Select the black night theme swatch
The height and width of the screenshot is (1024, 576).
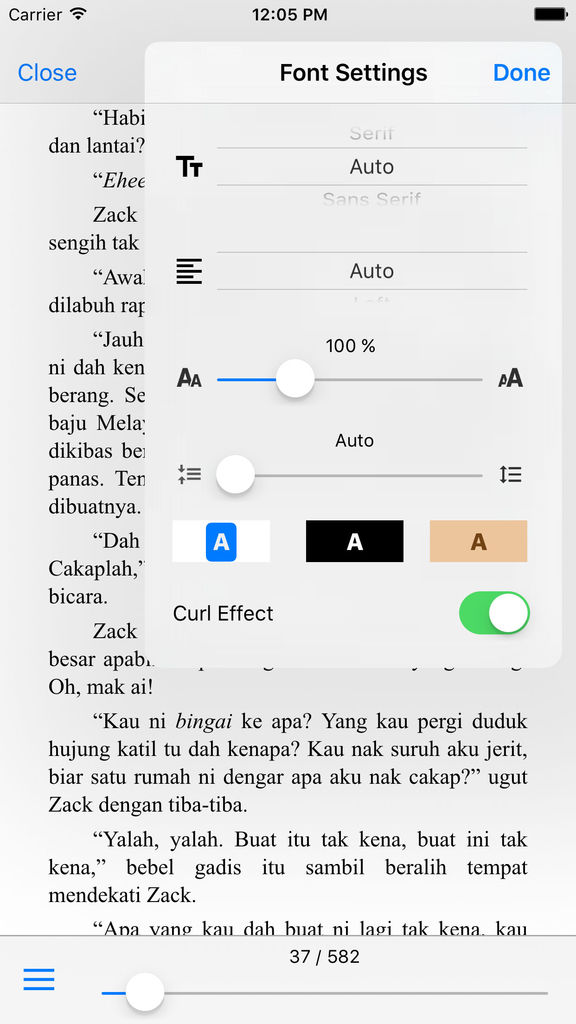pyautogui.click(x=355, y=541)
